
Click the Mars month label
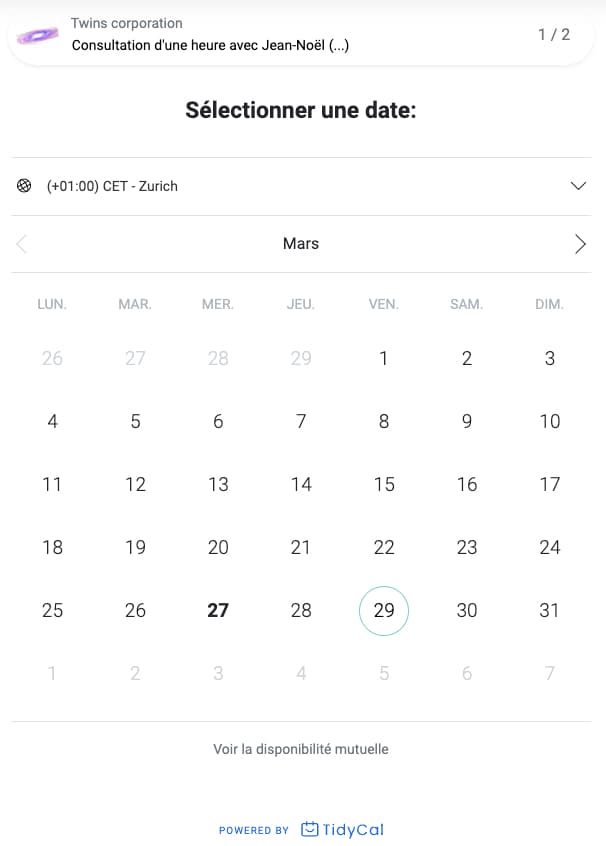tap(301, 243)
